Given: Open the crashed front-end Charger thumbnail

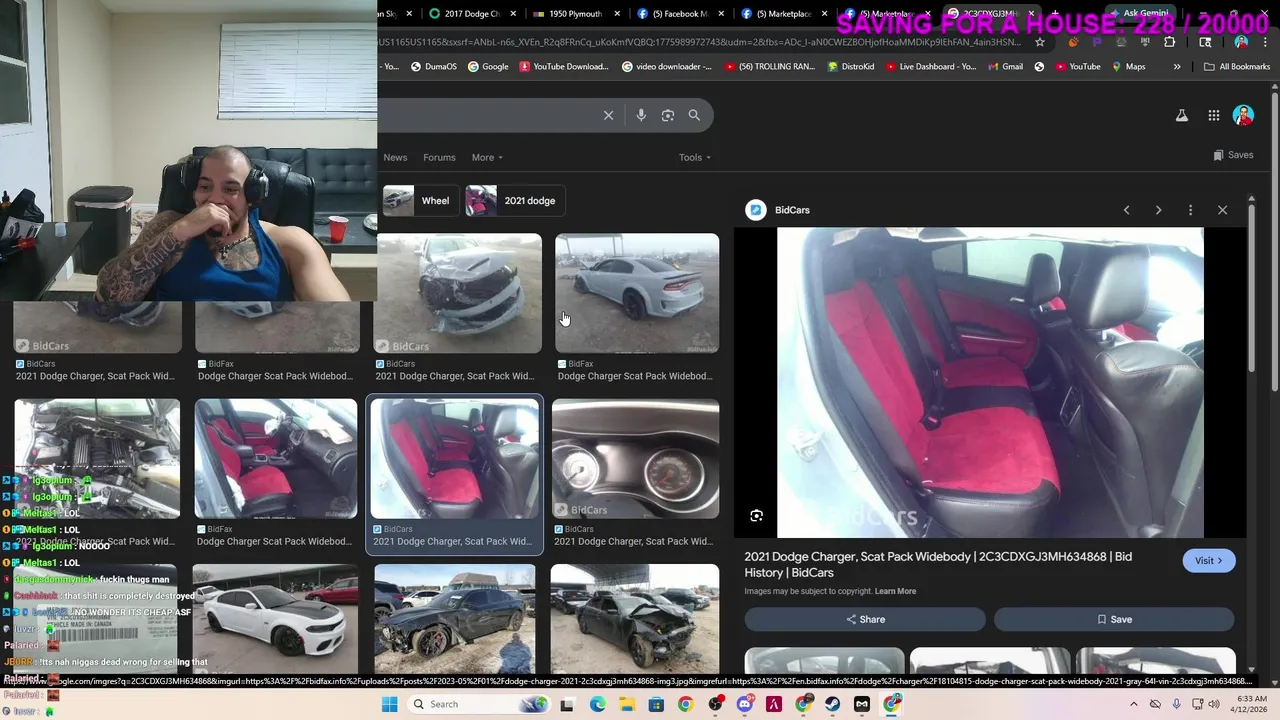Looking at the screenshot, I should point(458,294).
